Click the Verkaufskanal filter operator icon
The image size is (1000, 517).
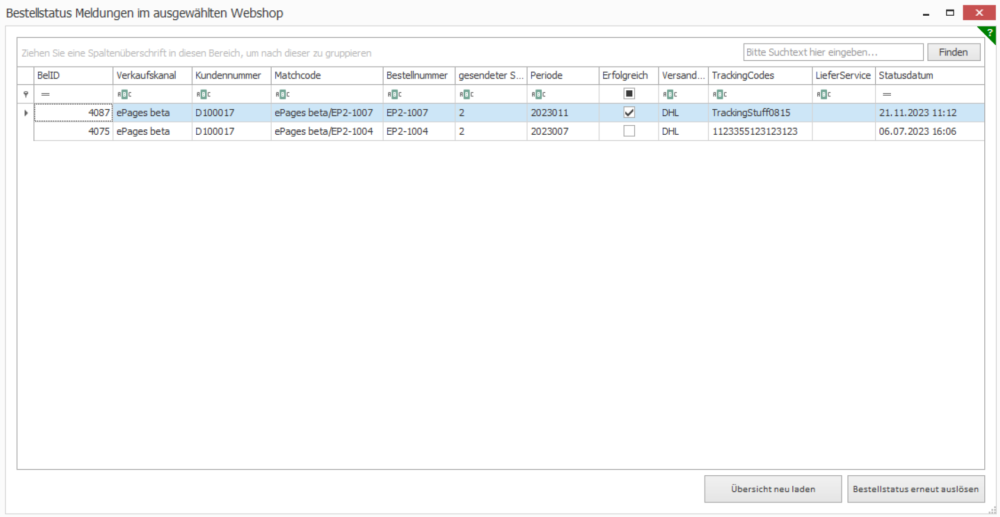[123, 94]
